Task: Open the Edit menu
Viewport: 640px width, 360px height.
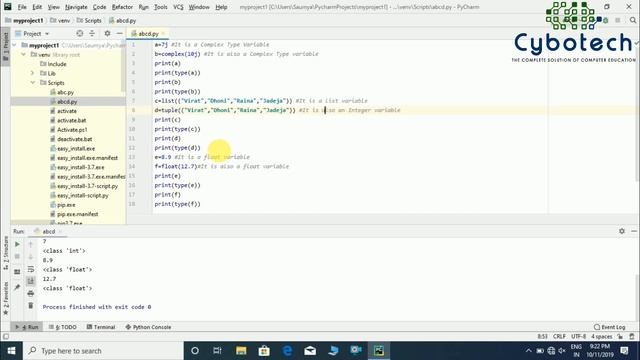Action: pos(37,7)
